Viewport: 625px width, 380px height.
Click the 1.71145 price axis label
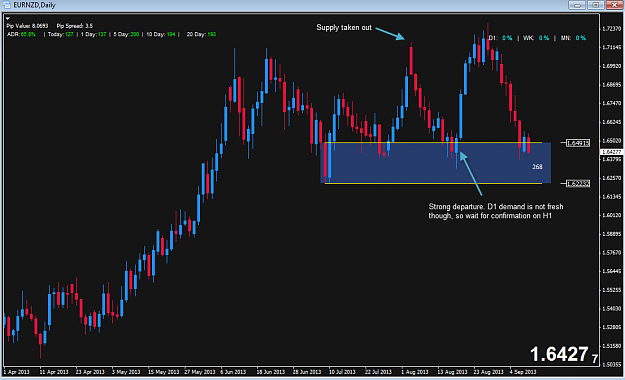pos(611,47)
